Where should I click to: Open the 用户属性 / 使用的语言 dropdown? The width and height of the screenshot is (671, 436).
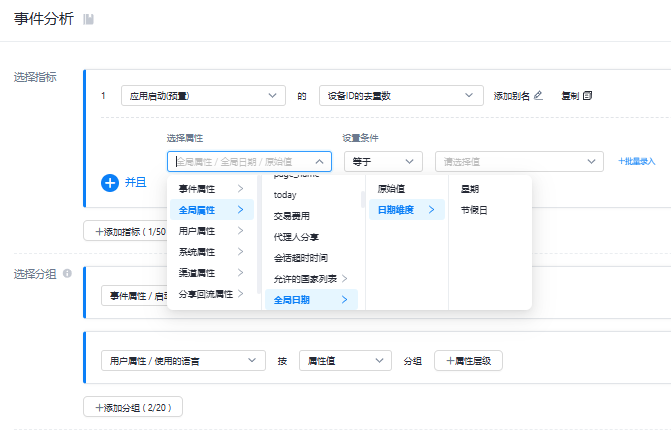(183, 361)
